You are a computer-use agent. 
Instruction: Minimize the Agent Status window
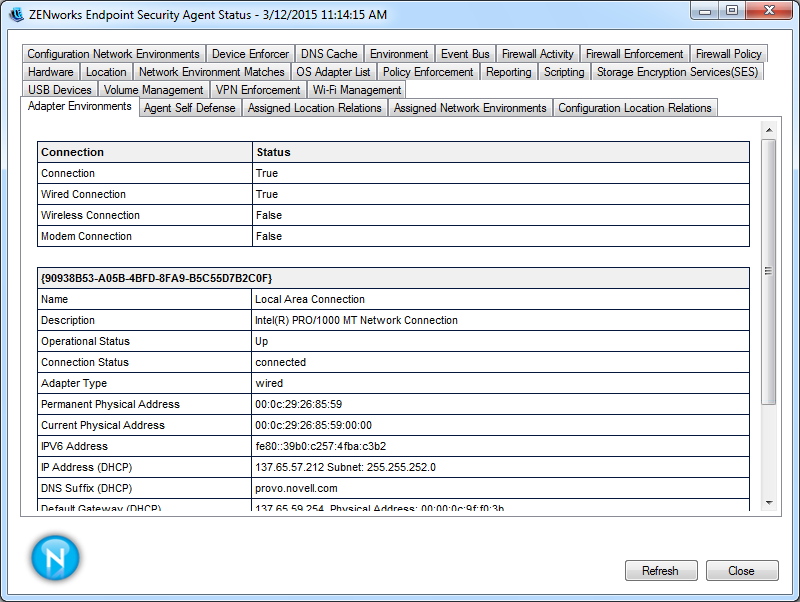pos(705,11)
